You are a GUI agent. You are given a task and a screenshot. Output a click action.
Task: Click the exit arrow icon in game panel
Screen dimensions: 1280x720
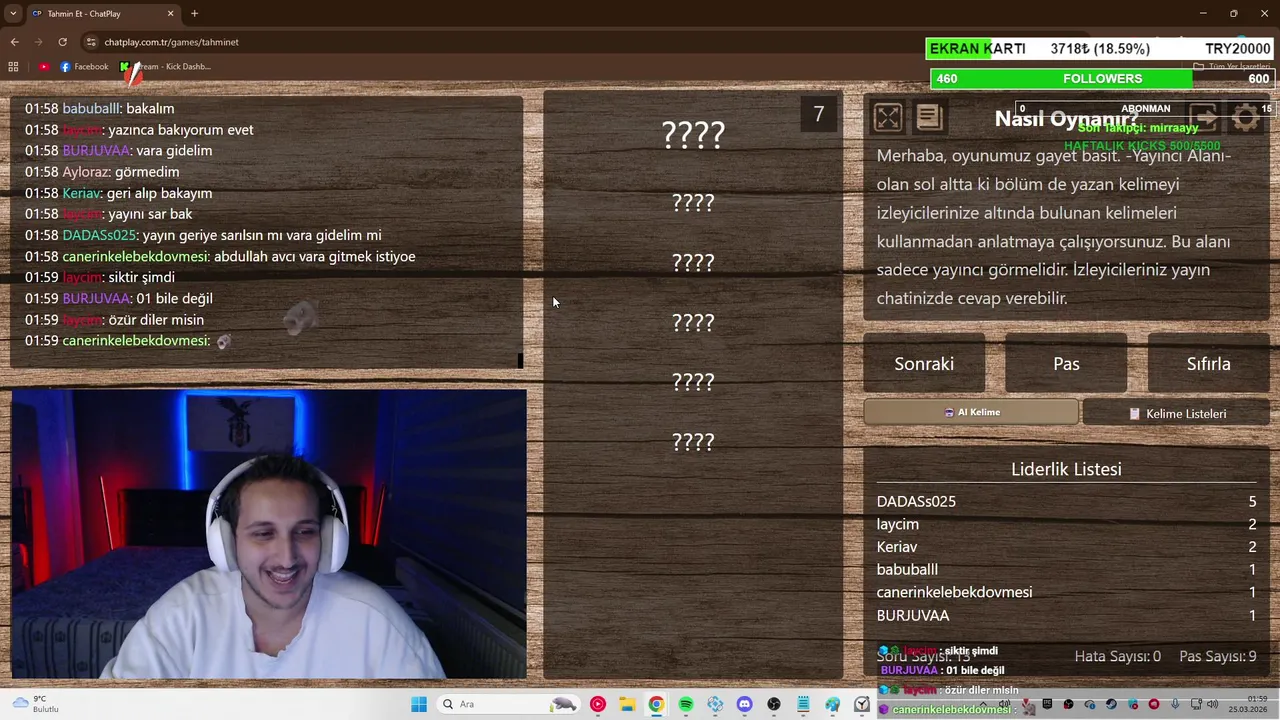(x=1204, y=118)
